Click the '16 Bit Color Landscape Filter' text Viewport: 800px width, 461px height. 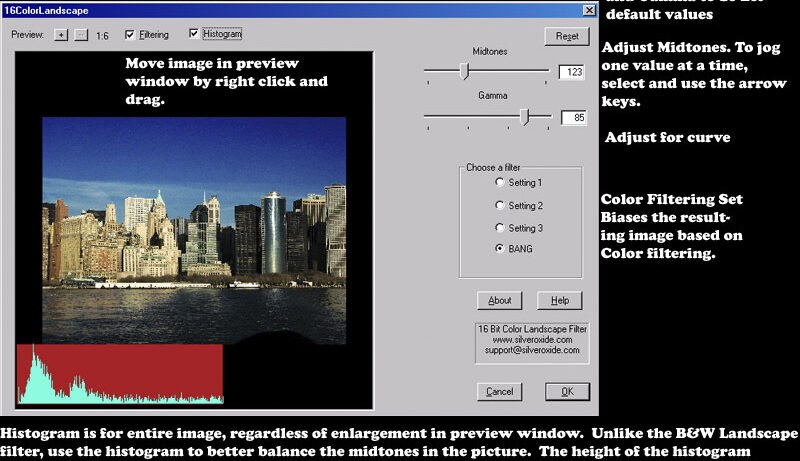(x=532, y=329)
